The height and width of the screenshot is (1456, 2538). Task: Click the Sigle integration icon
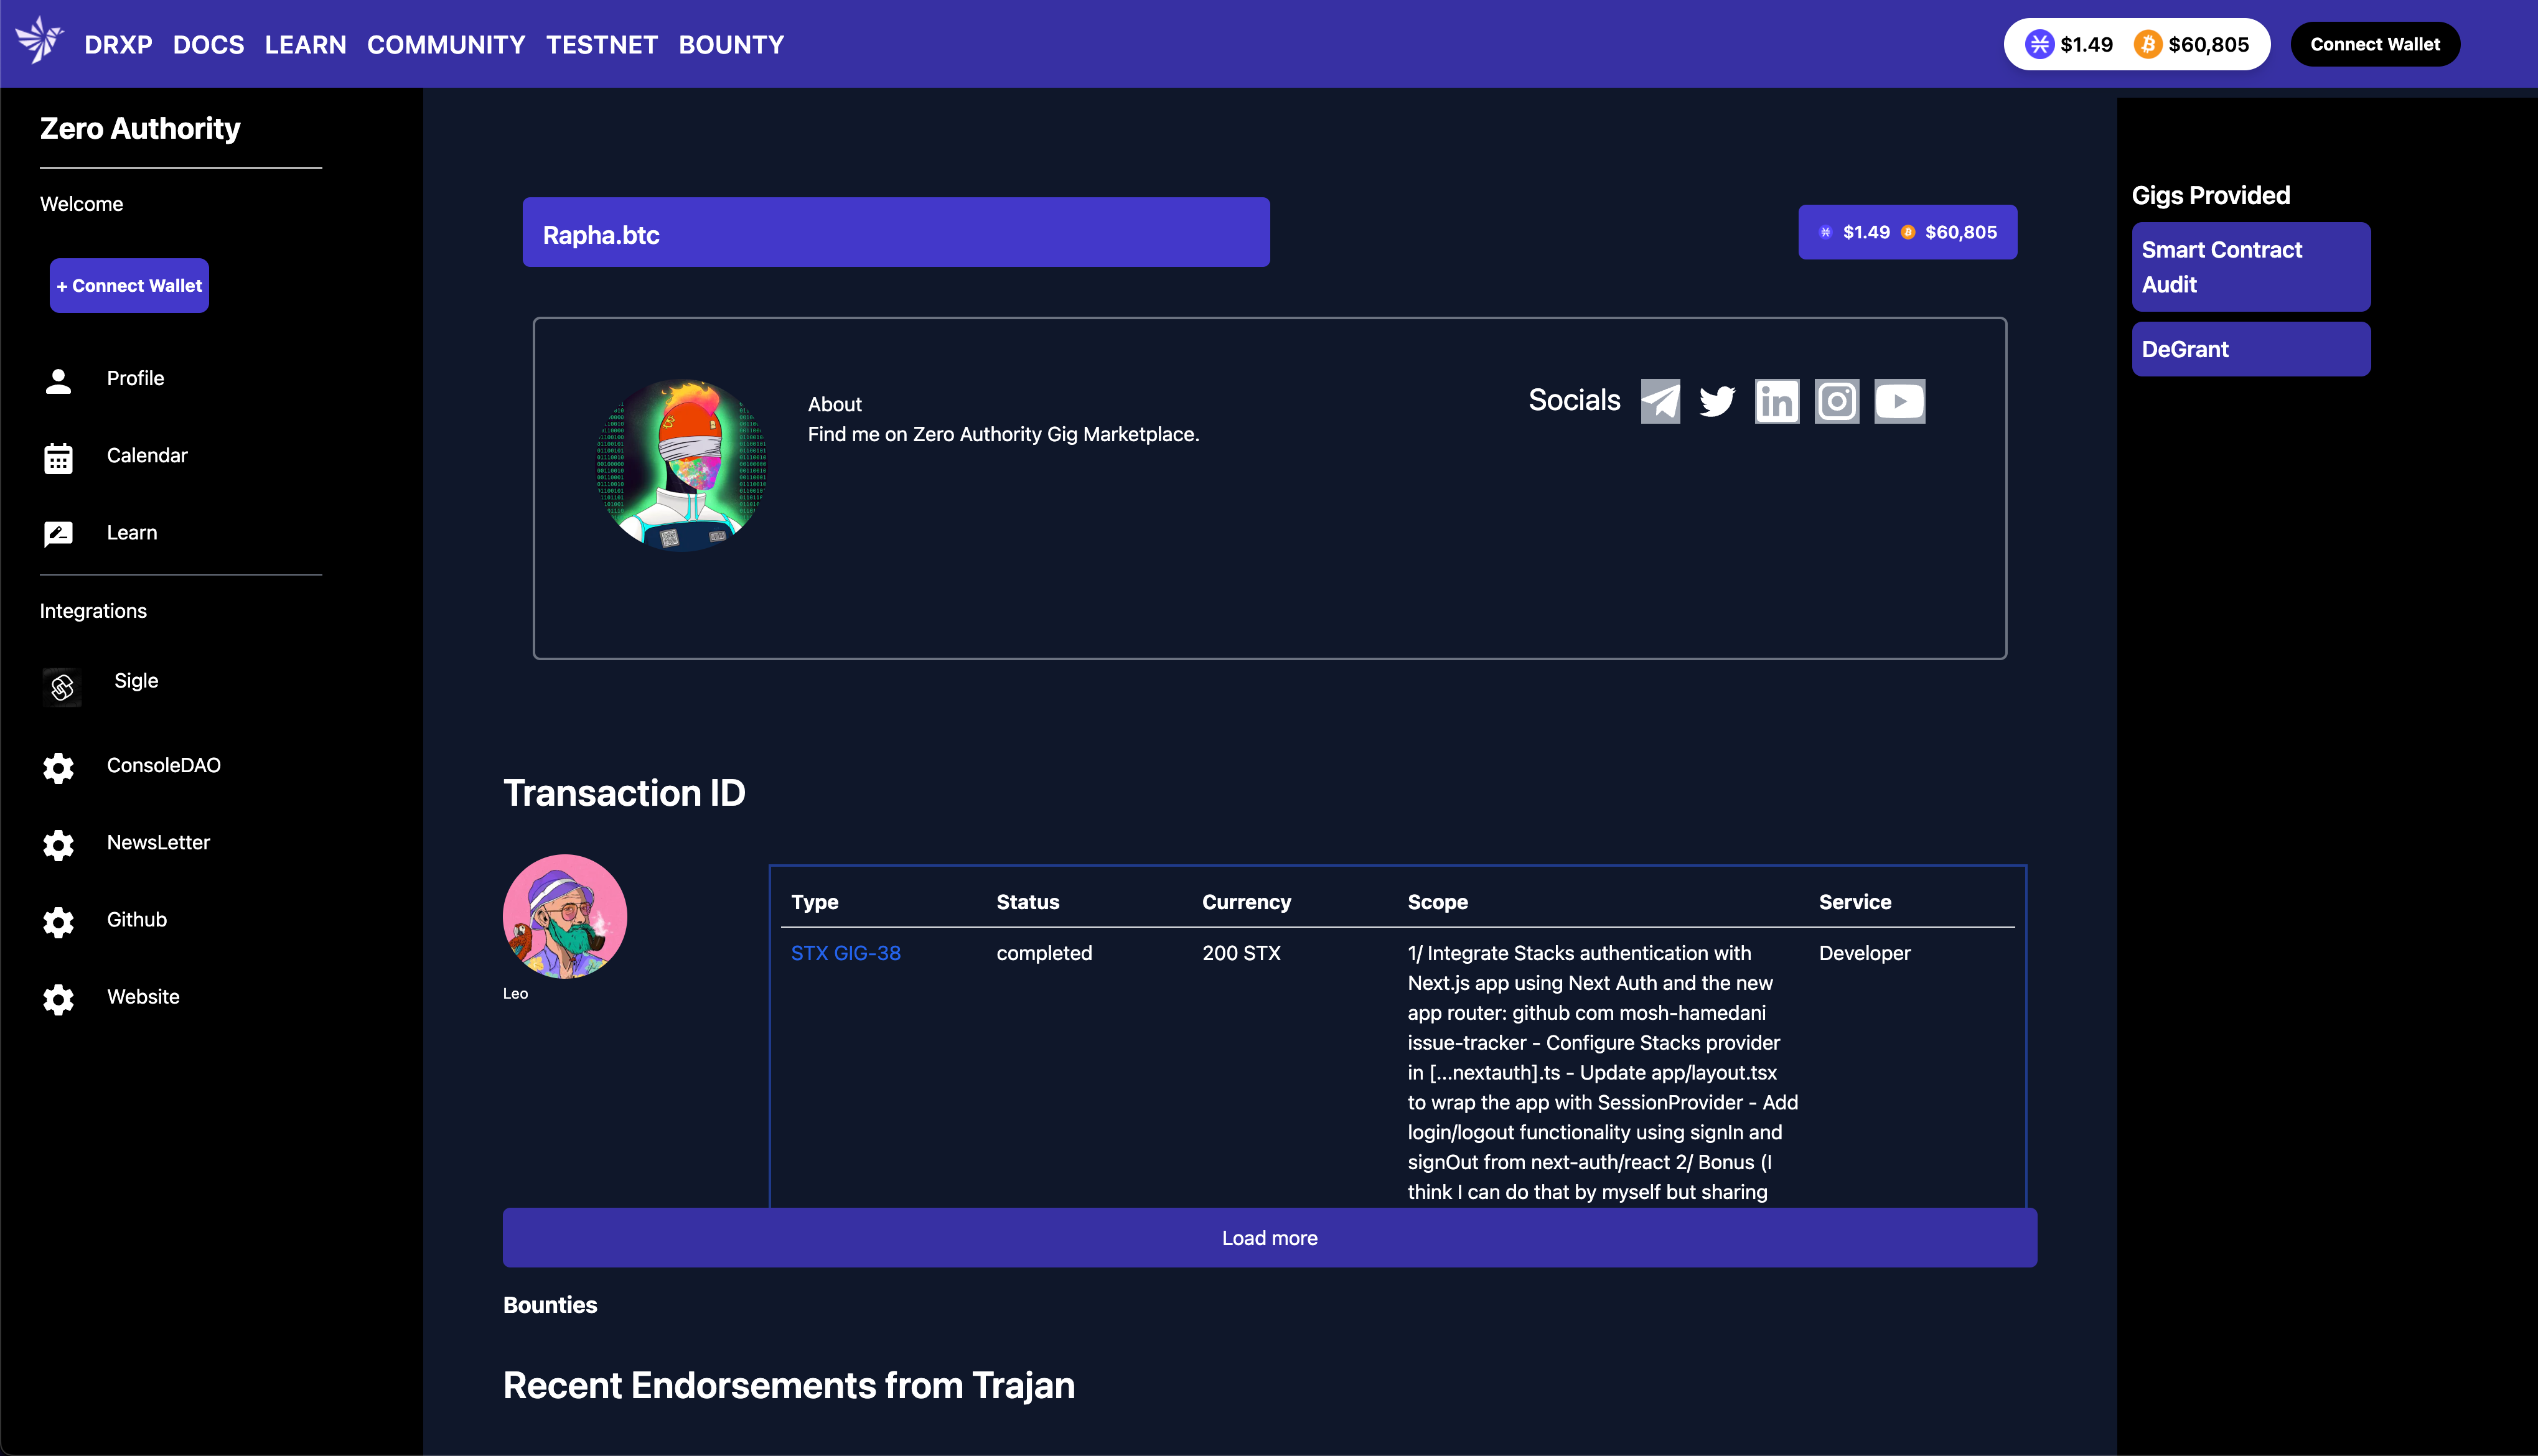[62, 687]
